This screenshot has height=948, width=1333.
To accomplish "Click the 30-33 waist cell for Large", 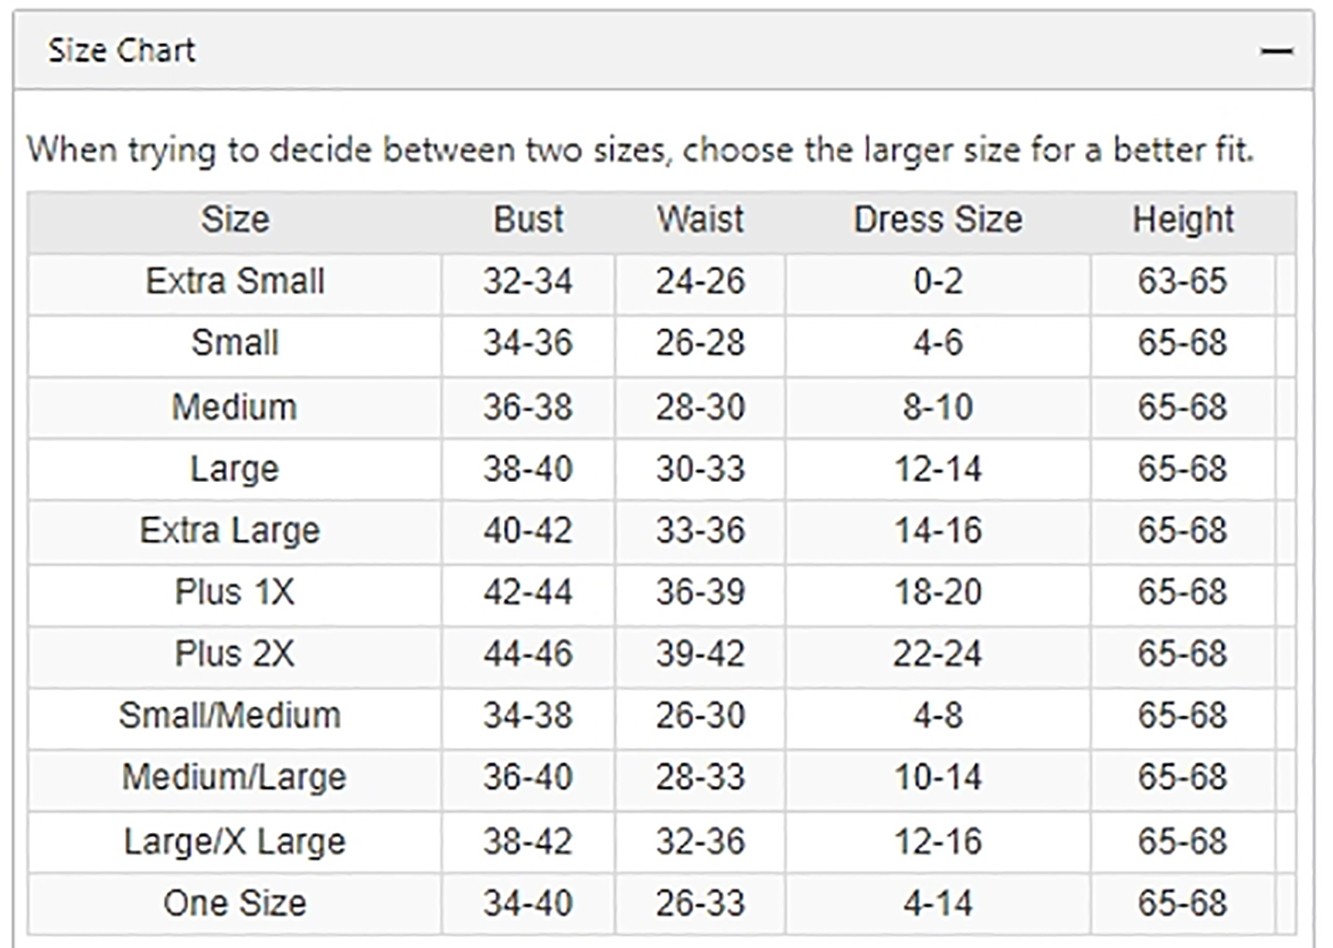I will (x=700, y=469).
